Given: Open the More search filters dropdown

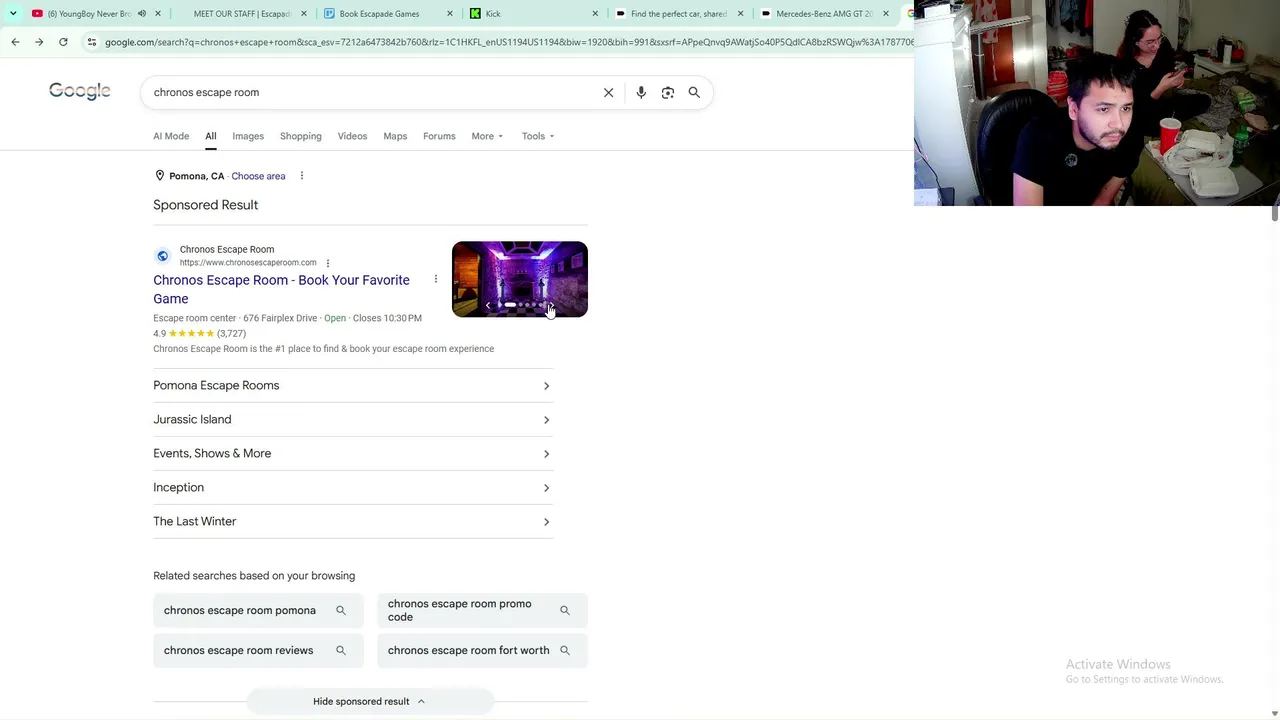Looking at the screenshot, I should pyautogui.click(x=487, y=136).
